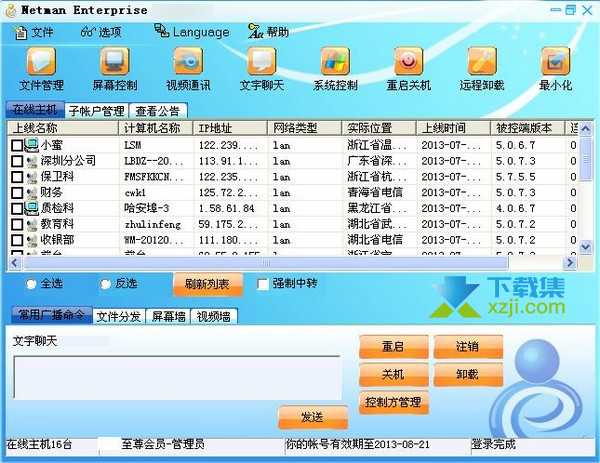The image size is (600, 463).
Task: Switch to the 子帐户管理 tab
Action: [96, 111]
